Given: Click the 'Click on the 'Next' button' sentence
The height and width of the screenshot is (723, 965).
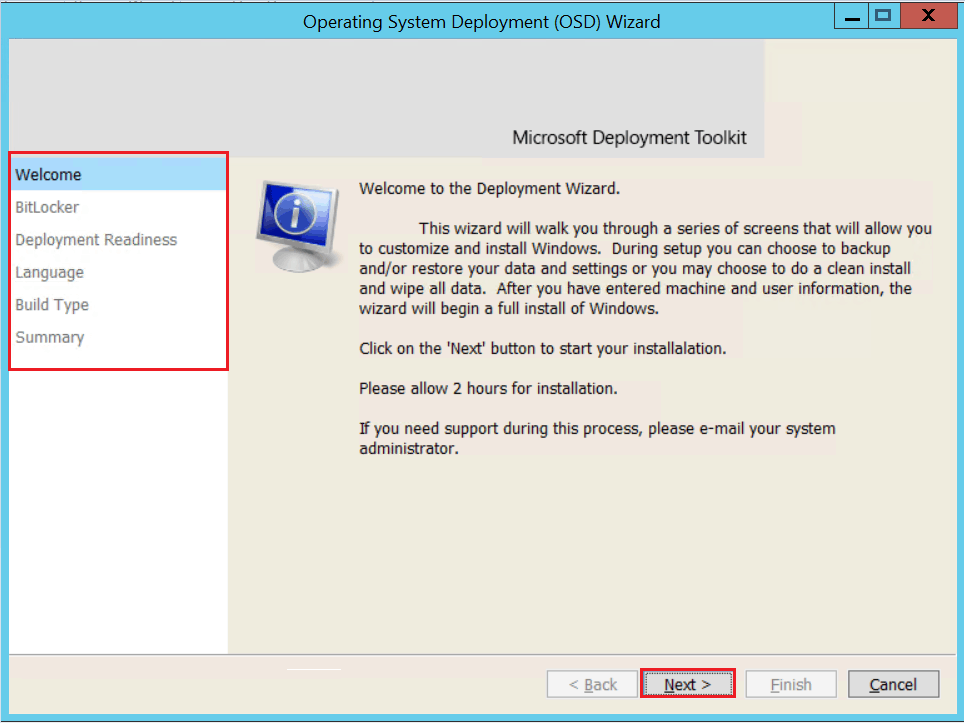Looking at the screenshot, I should (x=543, y=348).
